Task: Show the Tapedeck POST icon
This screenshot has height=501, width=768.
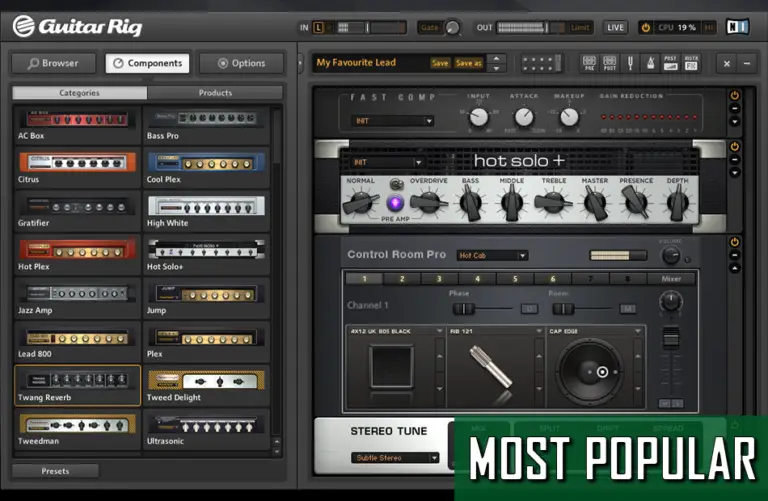Action: [x=610, y=63]
